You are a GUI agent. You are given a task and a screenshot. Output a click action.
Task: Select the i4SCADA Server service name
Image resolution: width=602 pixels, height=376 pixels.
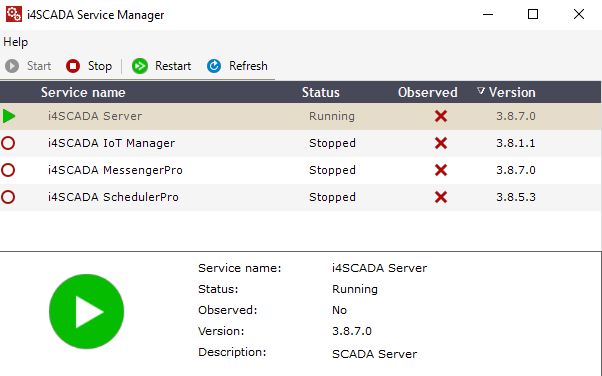[x=95, y=116]
